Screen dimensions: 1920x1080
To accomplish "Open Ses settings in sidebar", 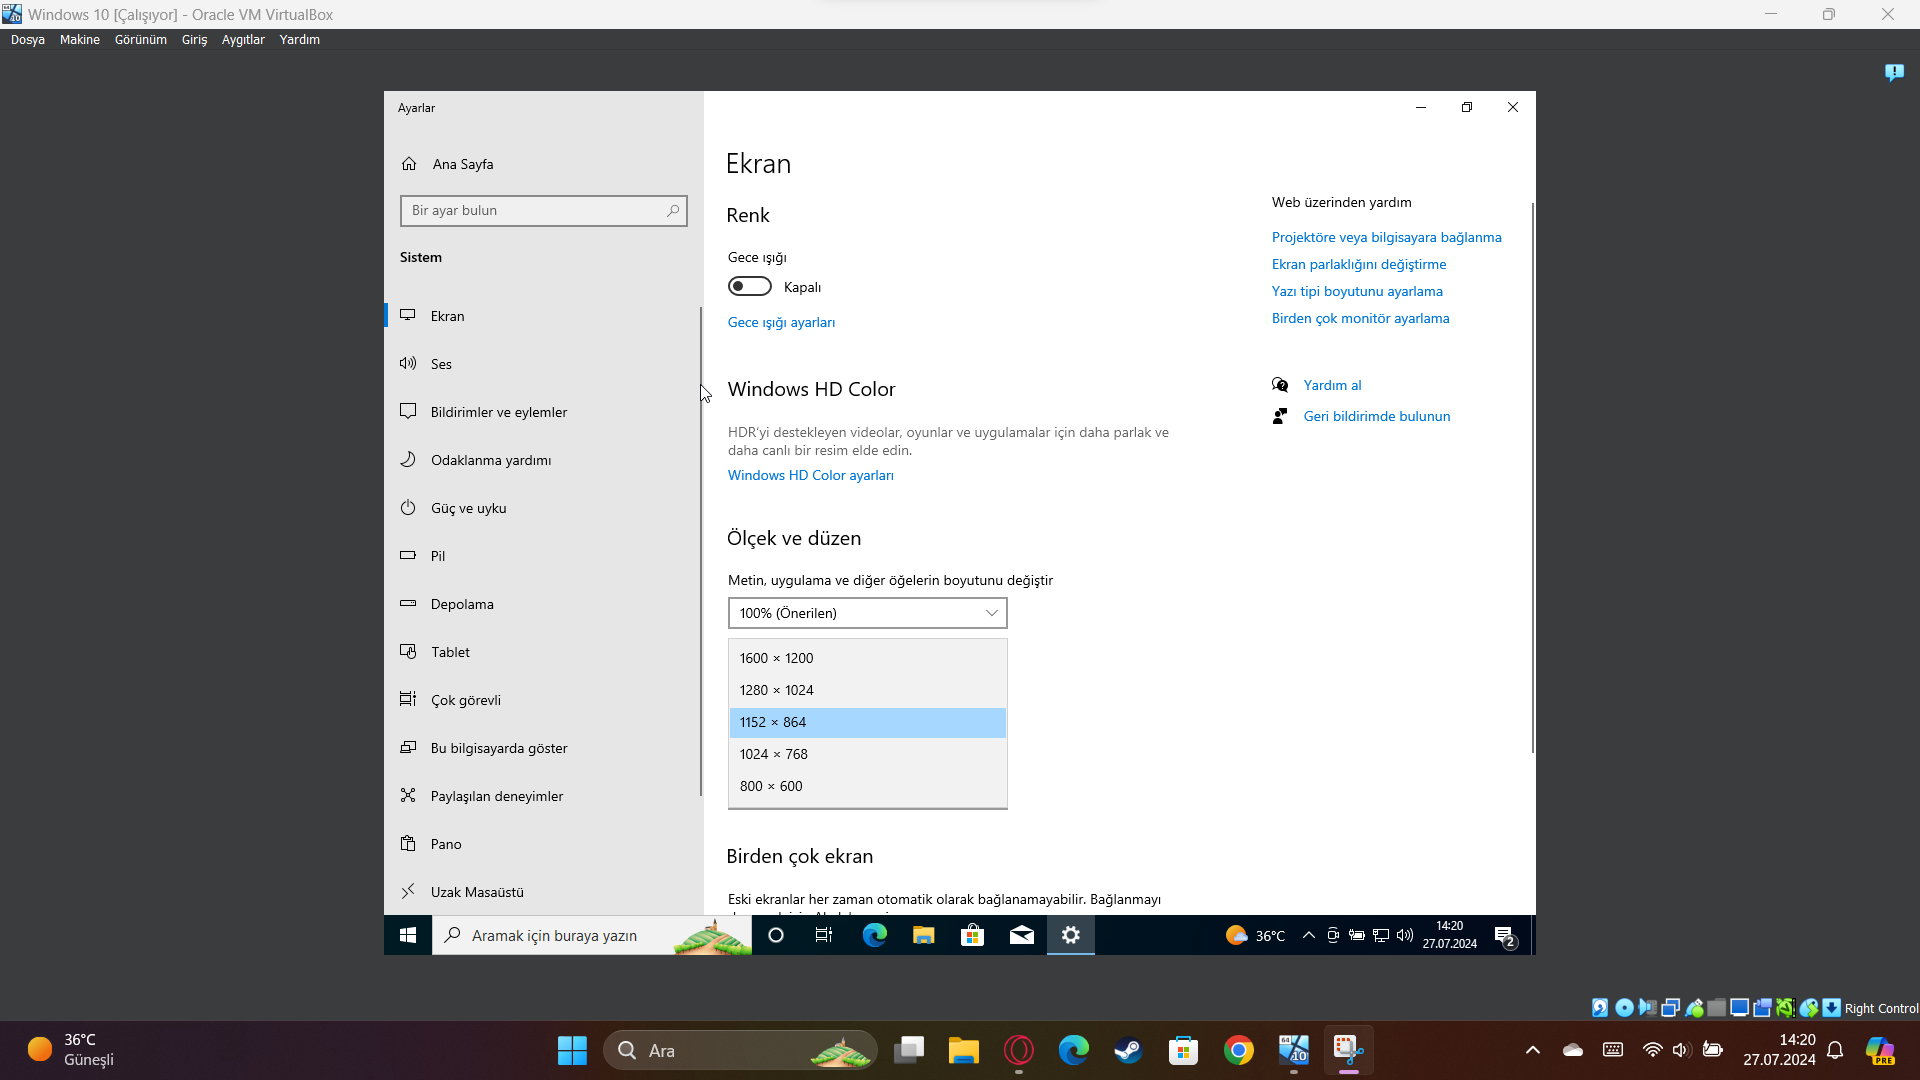I will 441,364.
